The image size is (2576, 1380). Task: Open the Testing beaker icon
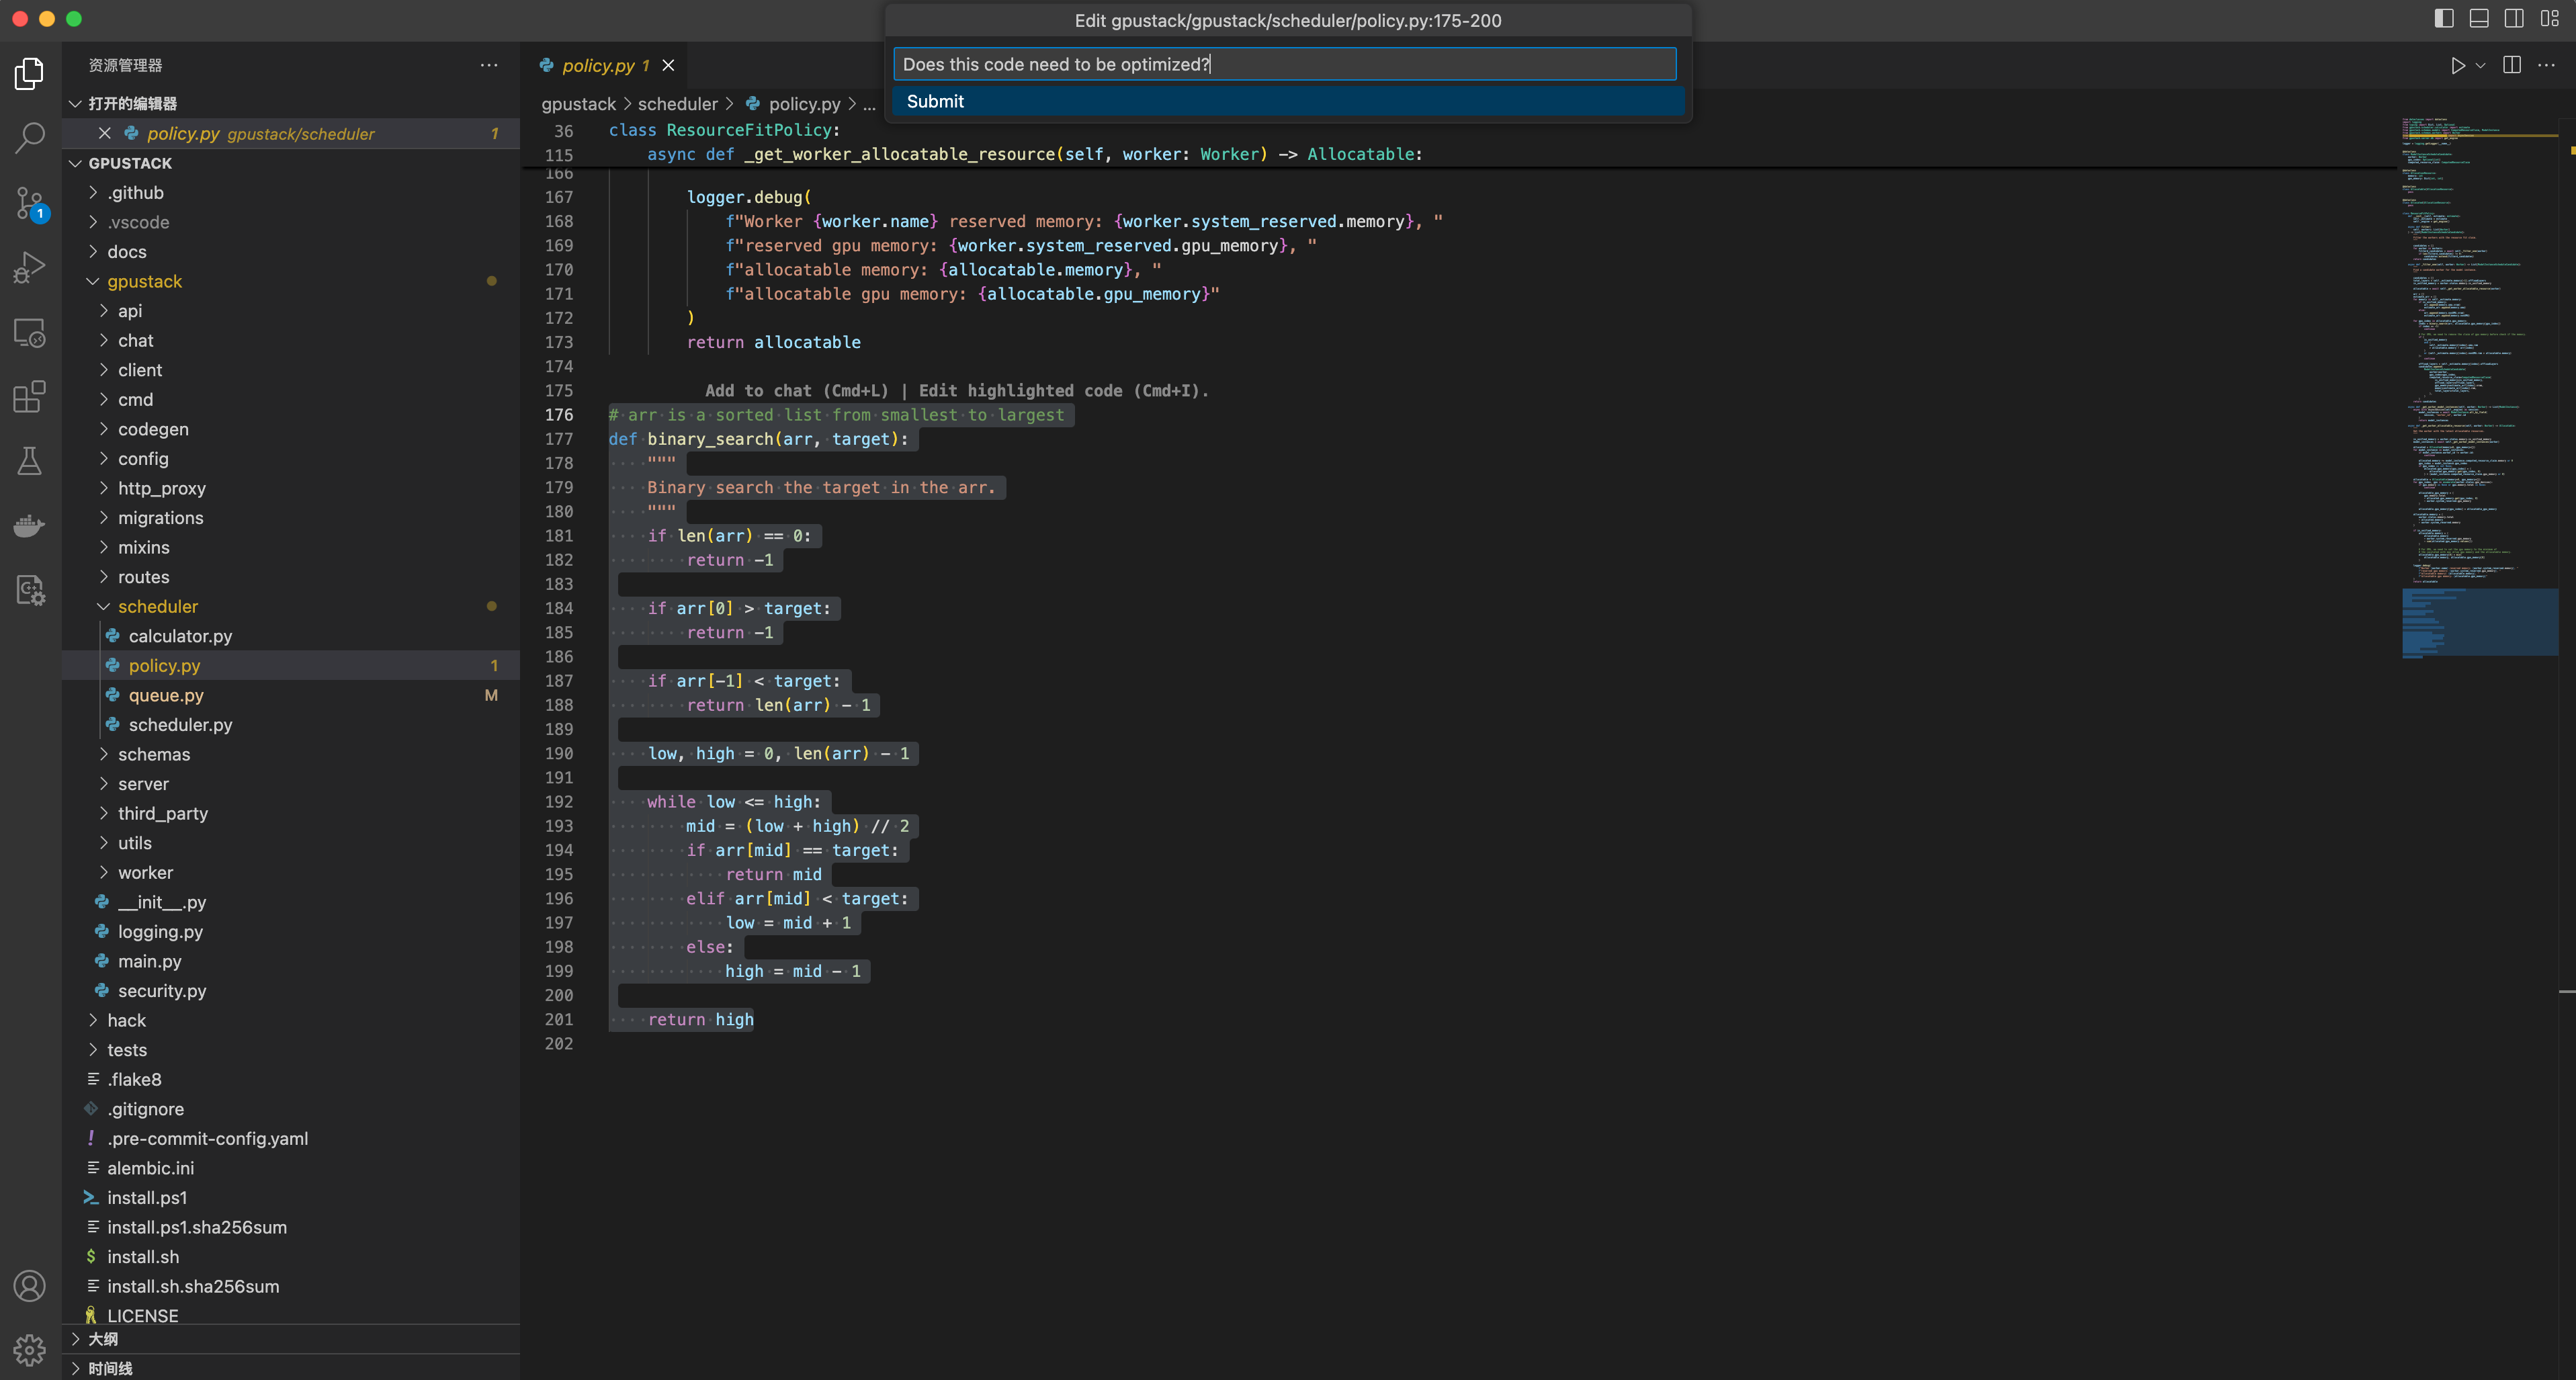click(30, 461)
